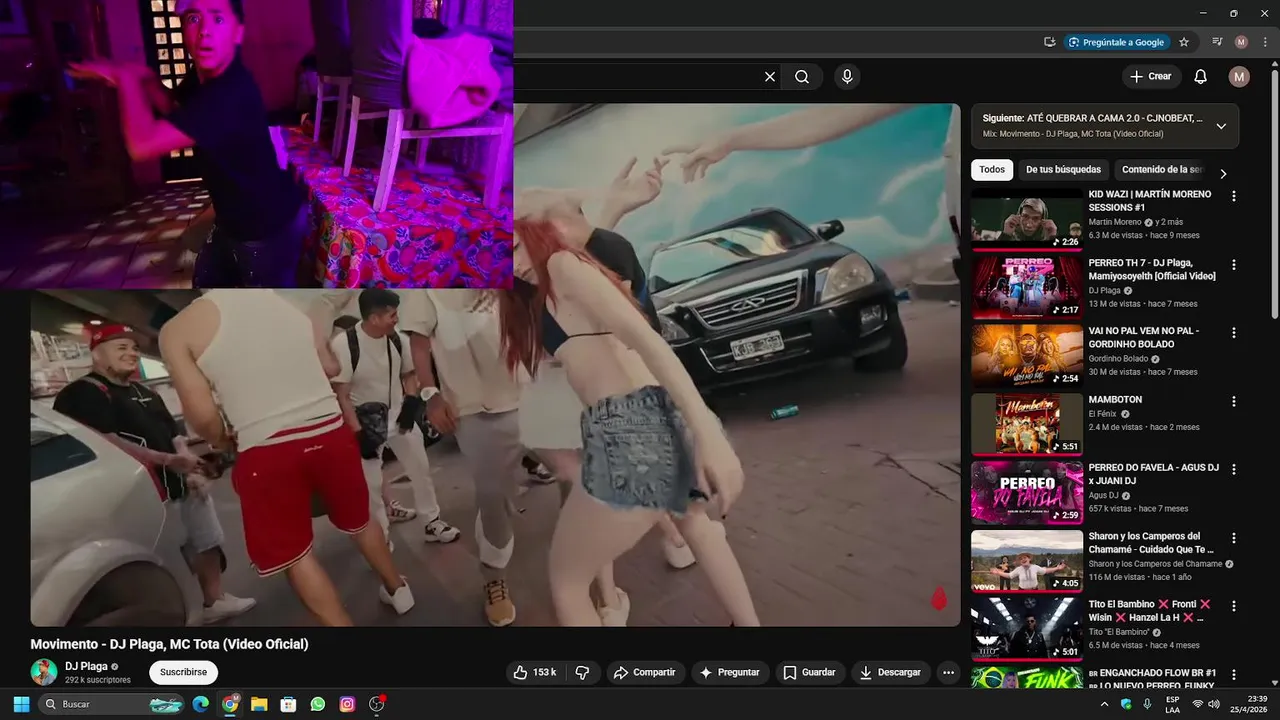Subscribe with the Suscribirse button
1280x720 pixels.
point(184,673)
